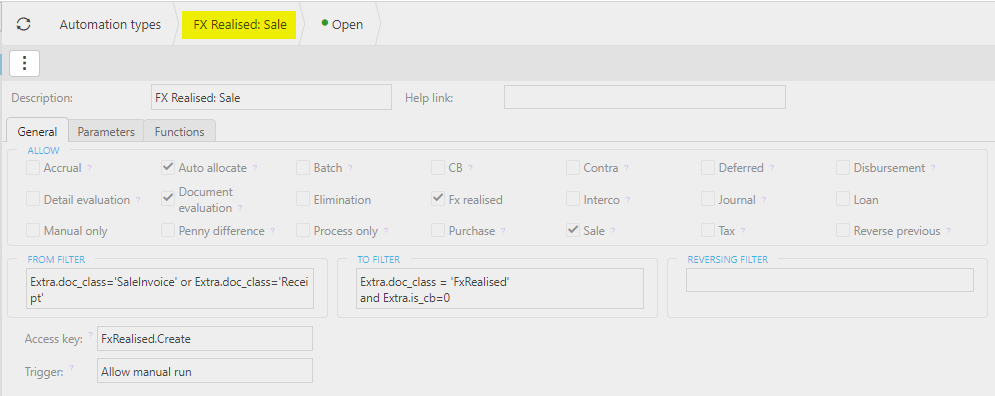Screen dimensions: 995x396
Task: Enable the Batch checkbox
Action: coord(303,168)
